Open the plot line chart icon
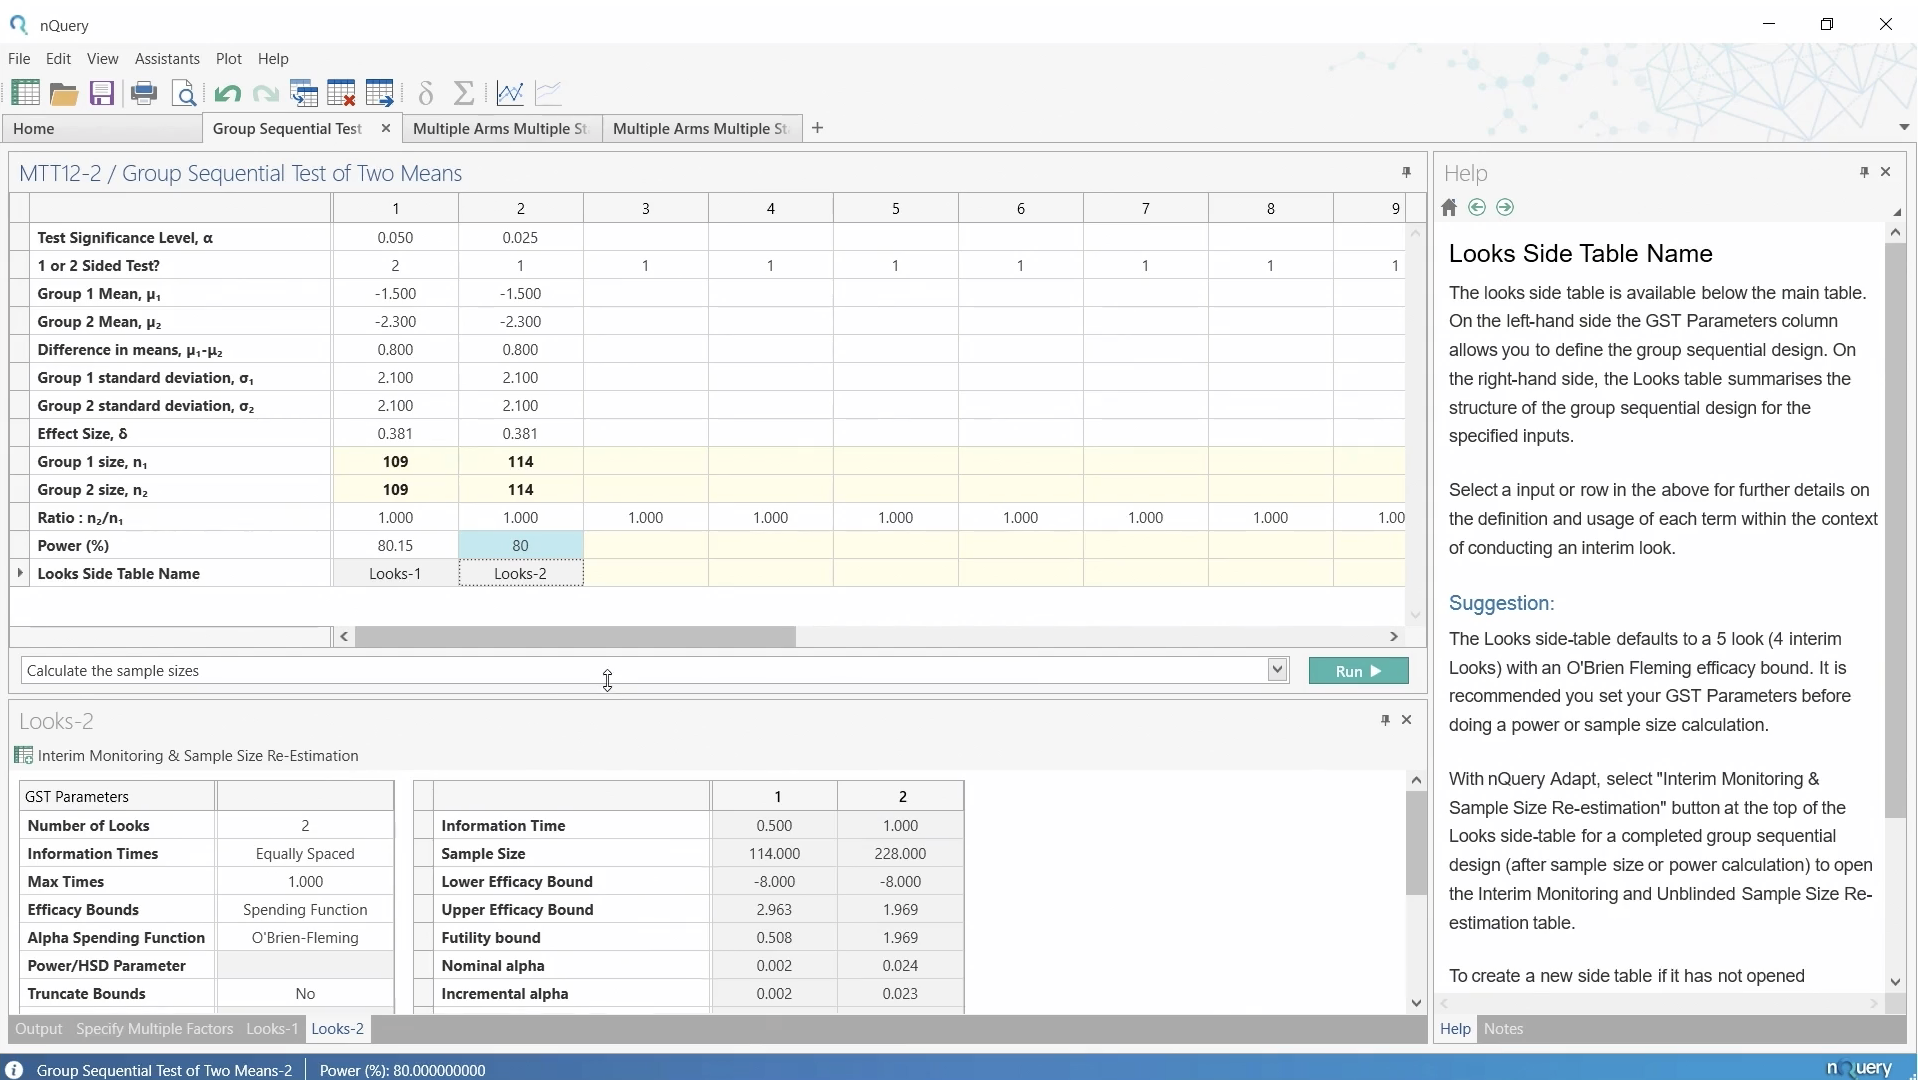This screenshot has width=1918, height=1080. (510, 94)
